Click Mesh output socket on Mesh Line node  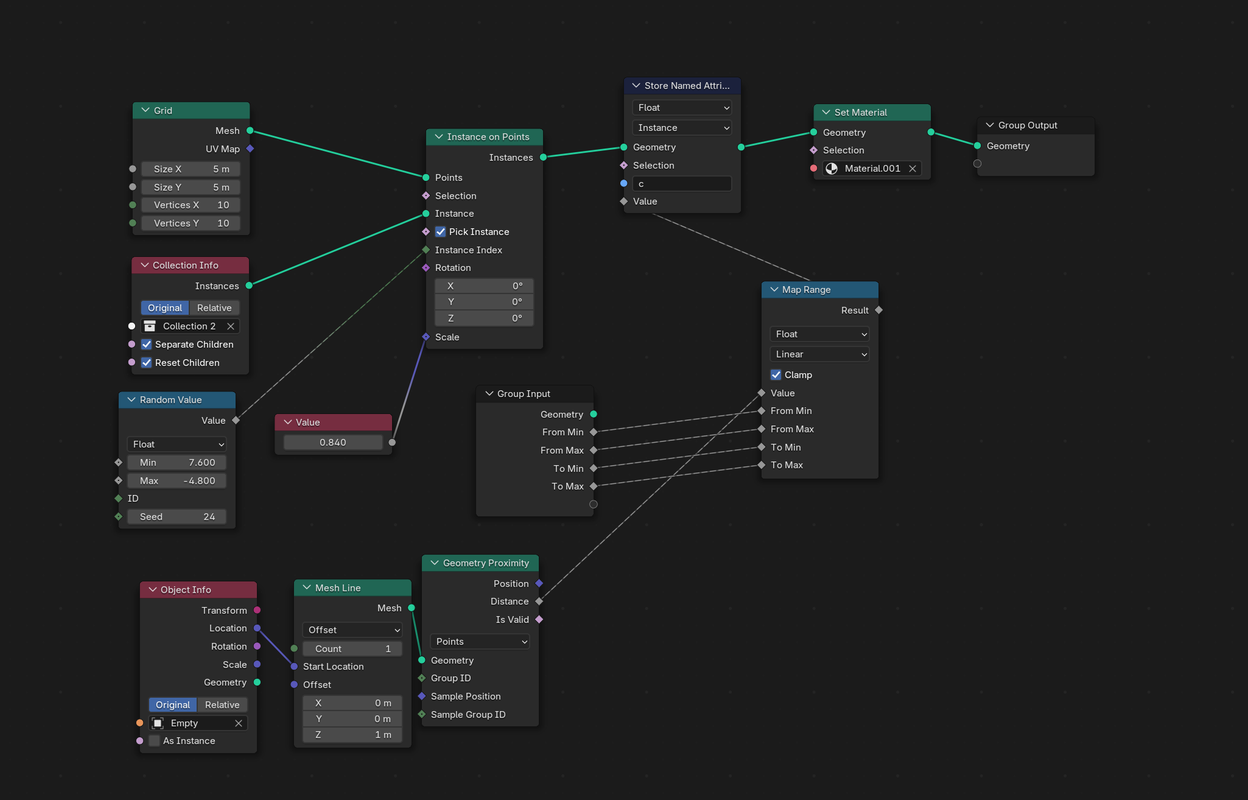[411, 608]
